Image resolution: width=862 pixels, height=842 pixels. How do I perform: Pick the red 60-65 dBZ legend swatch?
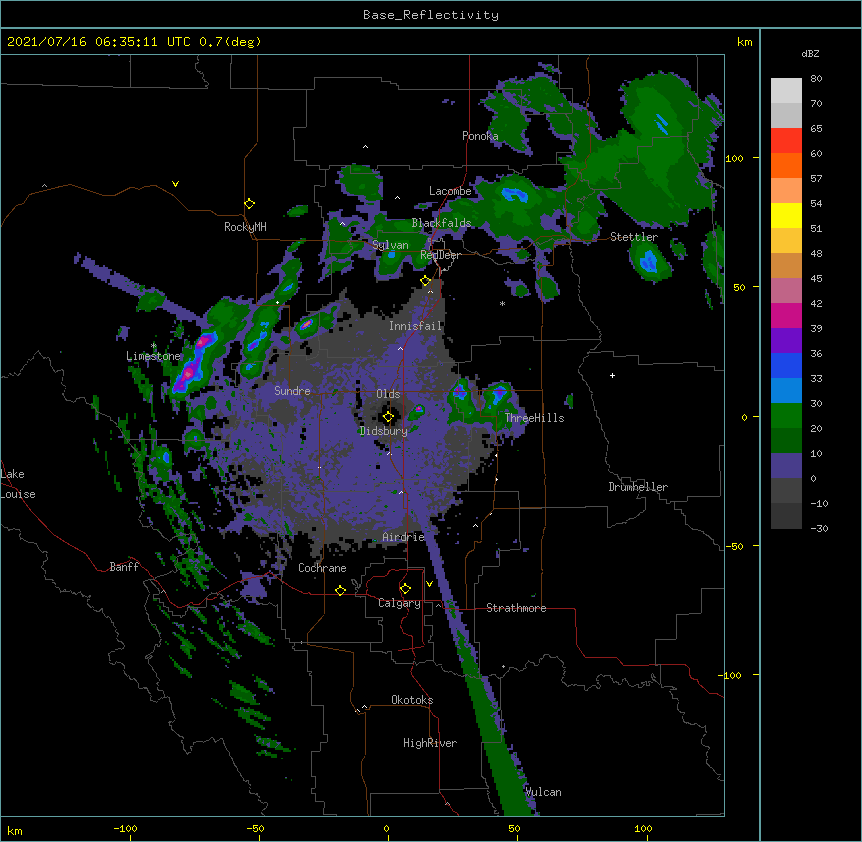tap(786, 141)
